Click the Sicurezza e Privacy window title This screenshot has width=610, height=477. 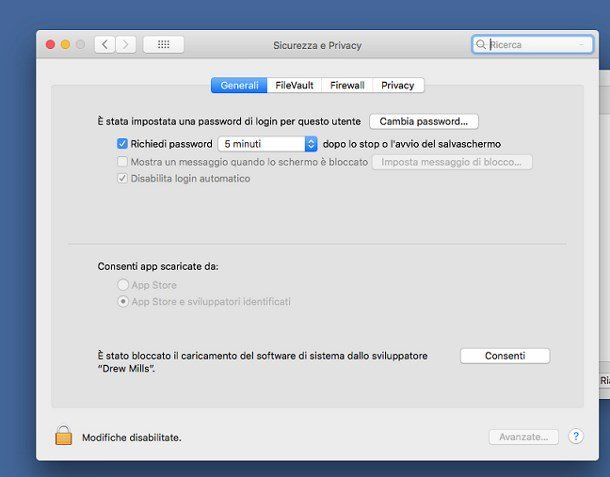(317, 45)
